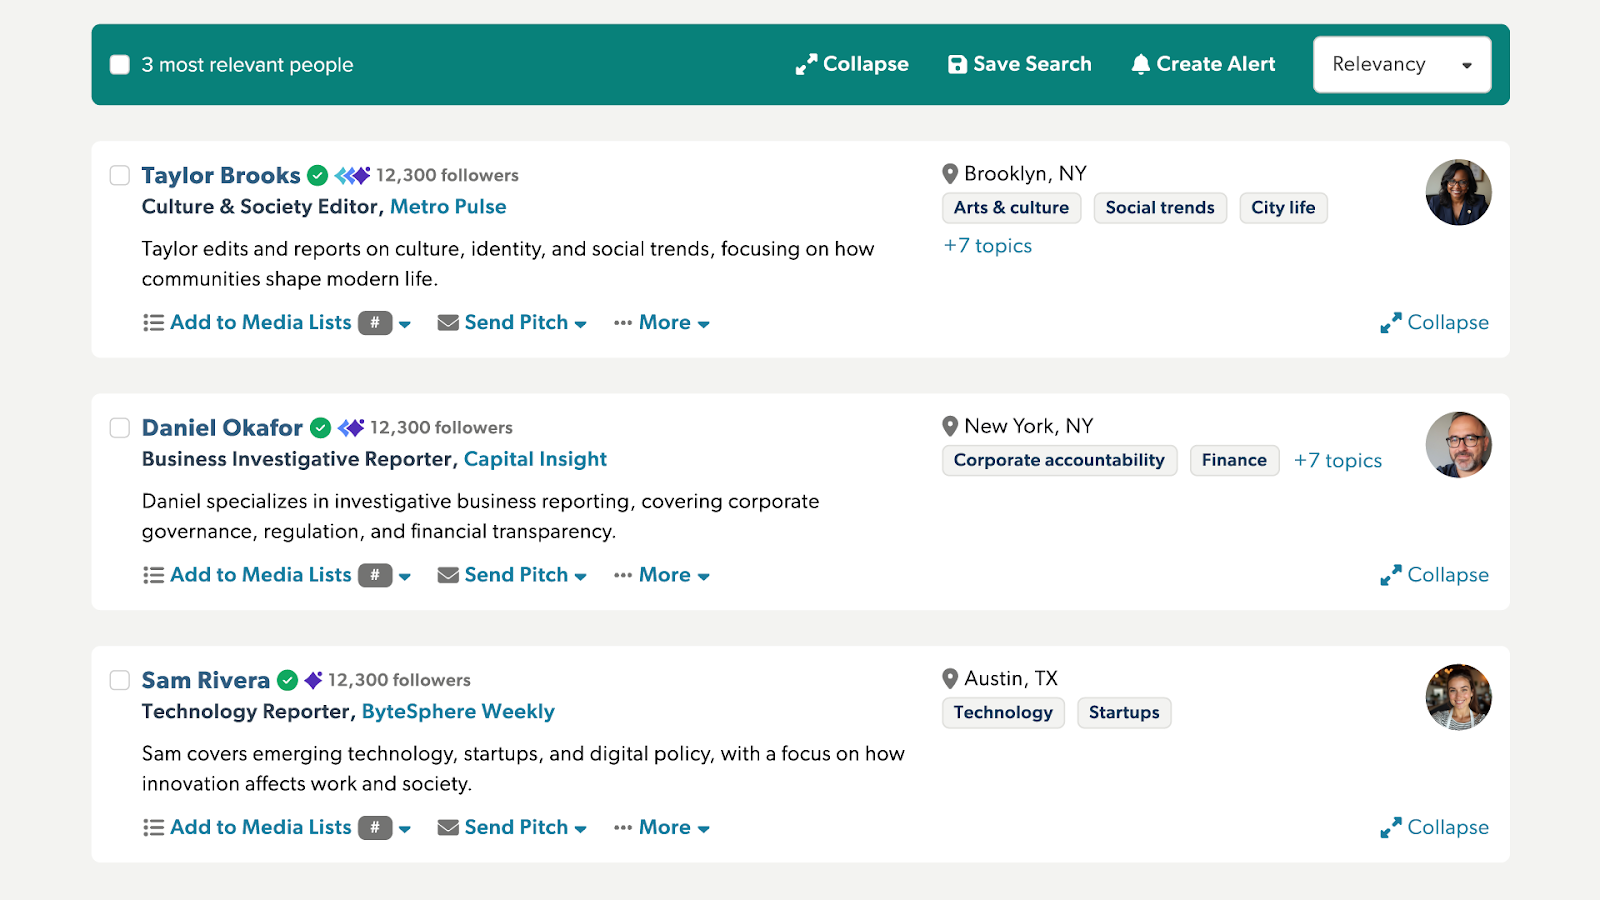Select Taylor Brooks' row checkbox
1600x900 pixels.
(119, 174)
